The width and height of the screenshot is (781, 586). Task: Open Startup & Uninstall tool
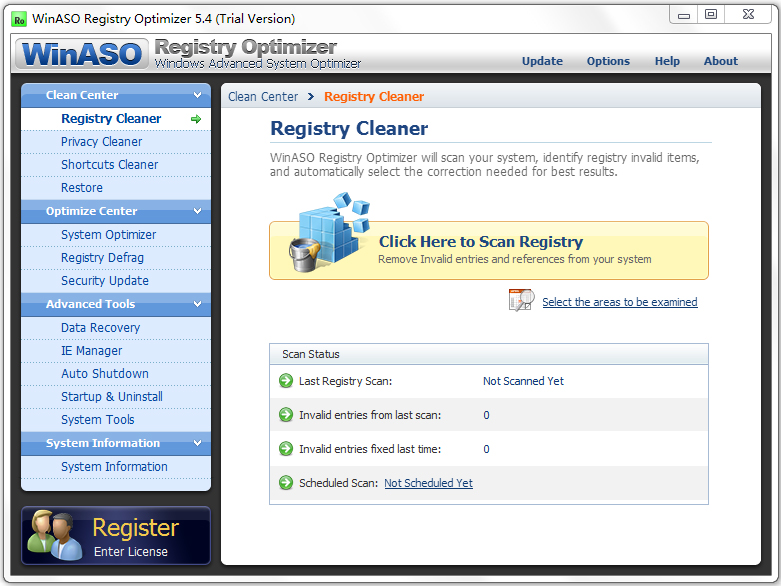pyautogui.click(x=116, y=397)
